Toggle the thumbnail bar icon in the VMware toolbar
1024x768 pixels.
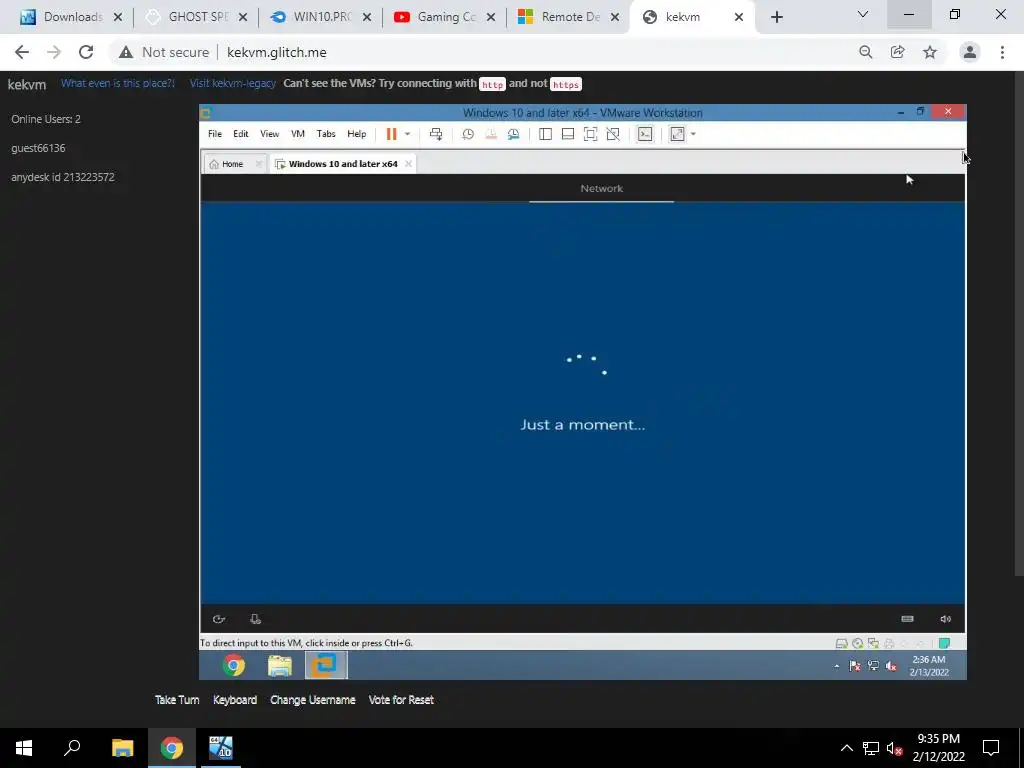(568, 134)
